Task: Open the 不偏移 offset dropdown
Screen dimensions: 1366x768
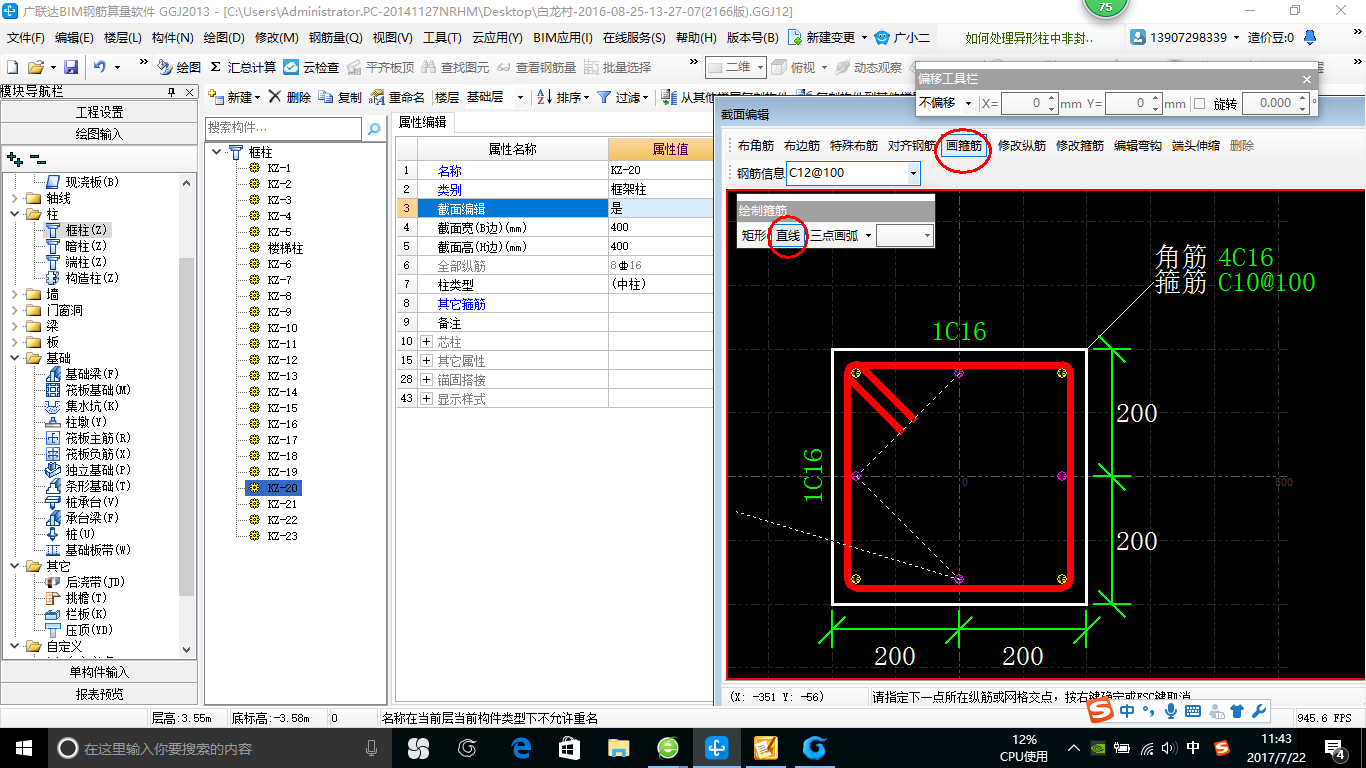Action: click(968, 103)
